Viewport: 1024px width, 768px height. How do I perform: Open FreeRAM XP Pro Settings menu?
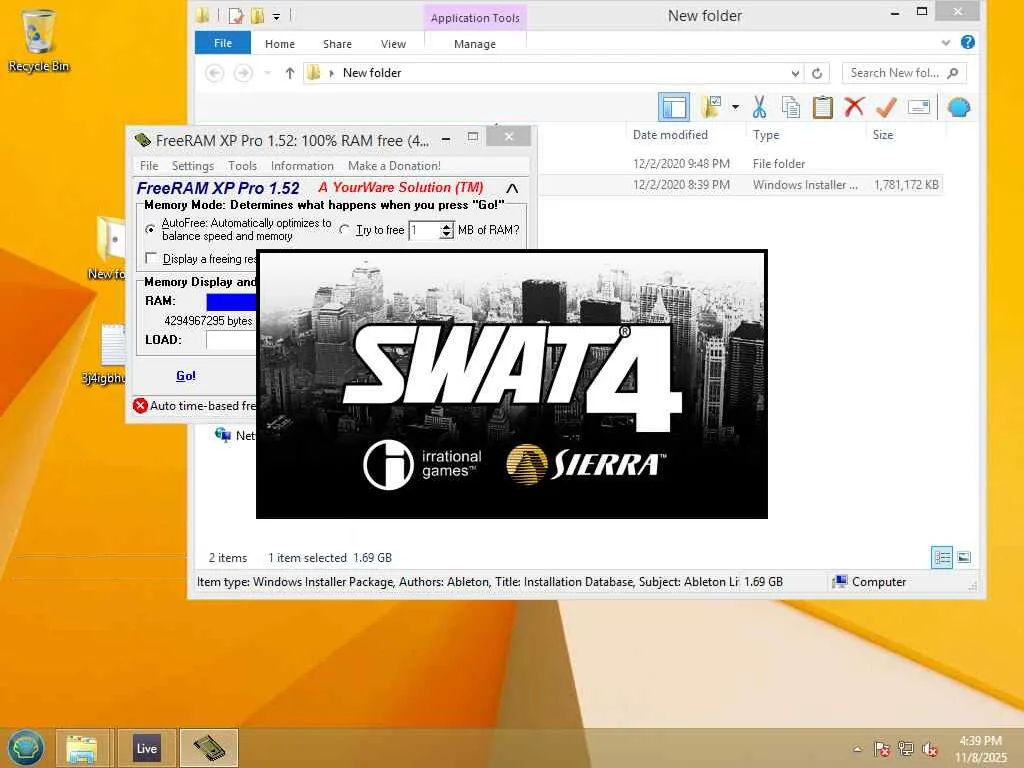[x=193, y=166]
